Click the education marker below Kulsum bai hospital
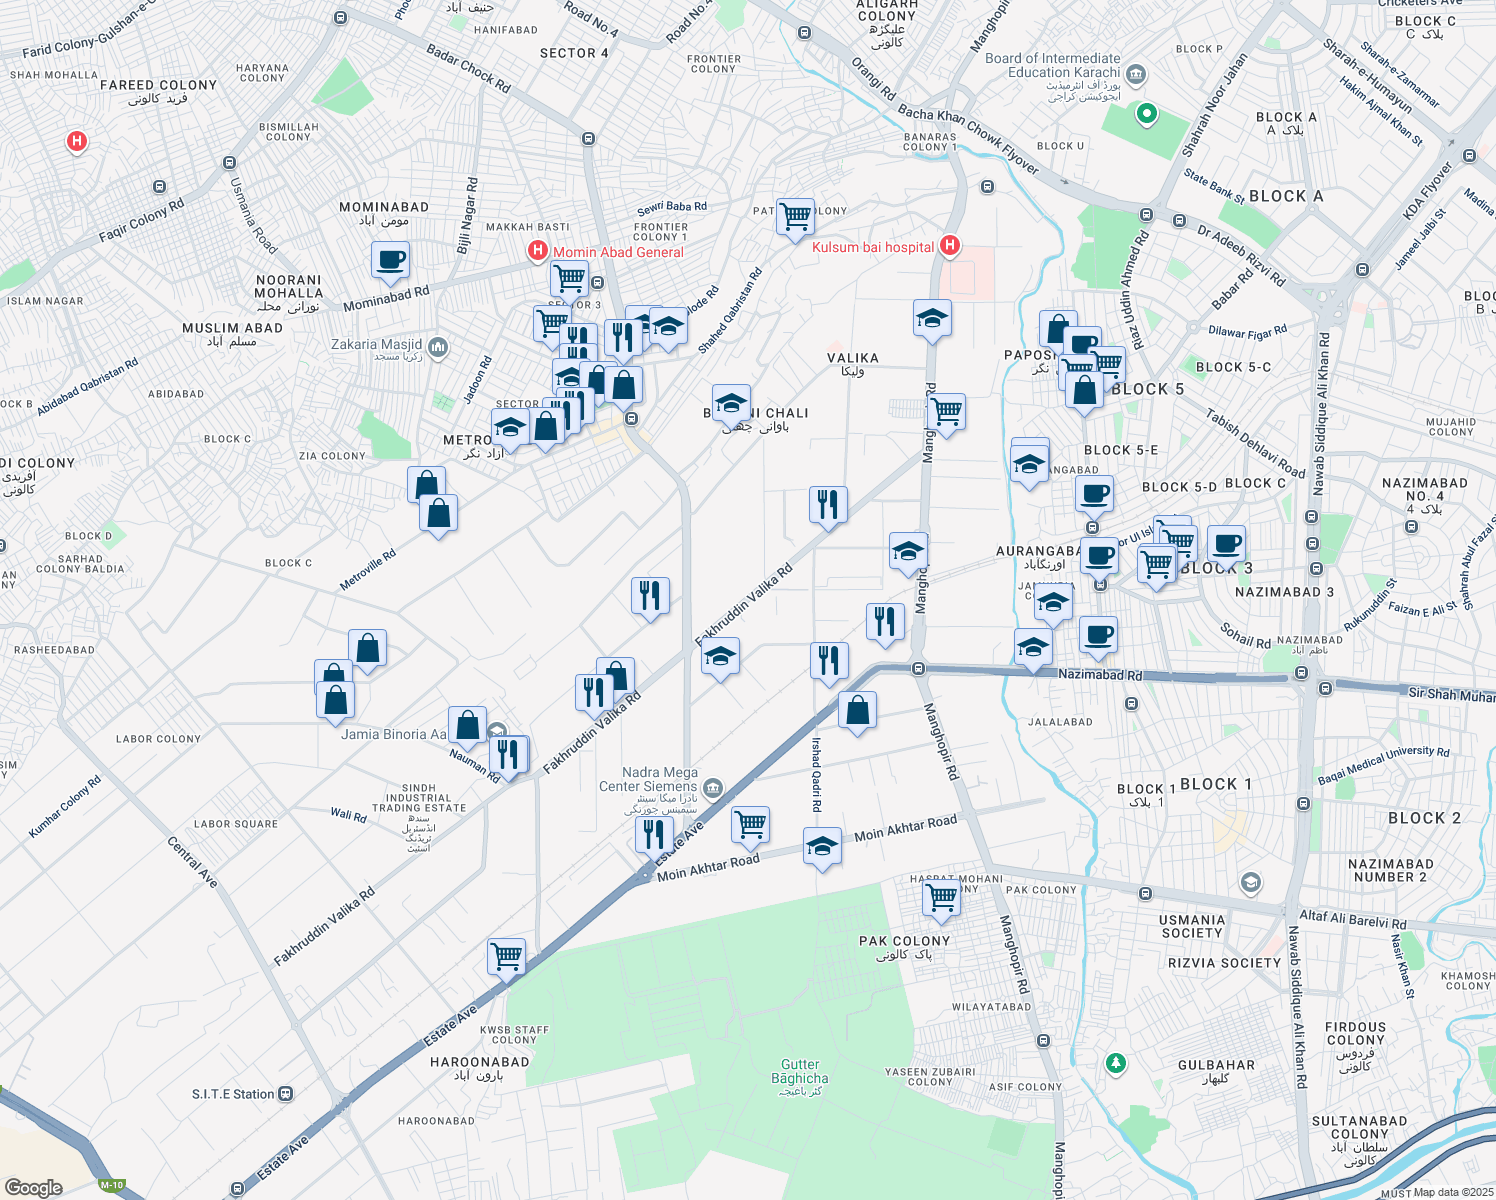1496x1200 pixels. (932, 320)
